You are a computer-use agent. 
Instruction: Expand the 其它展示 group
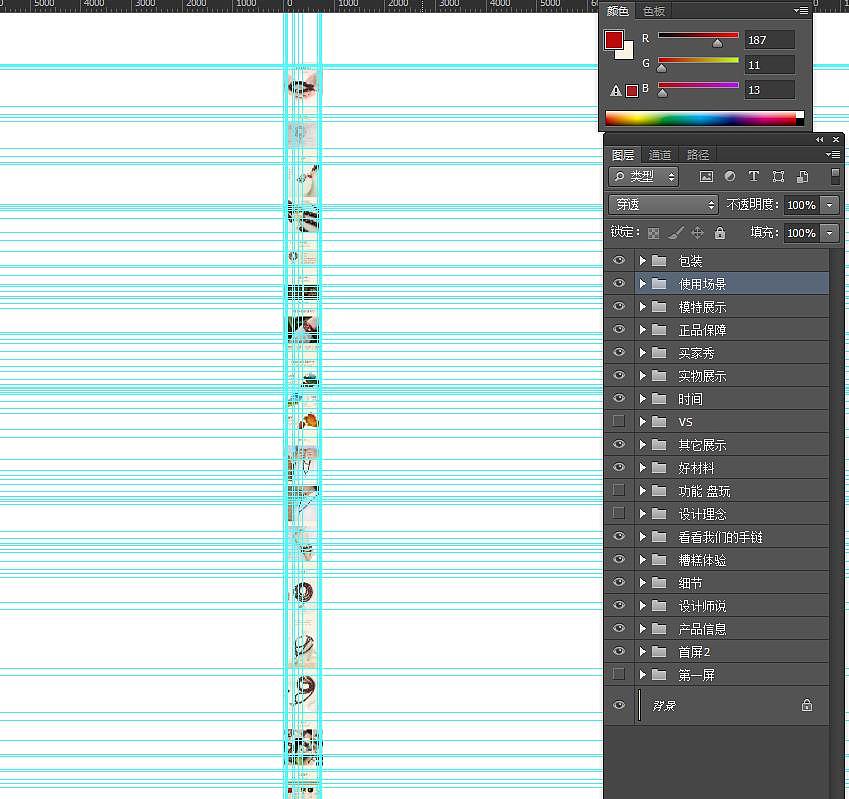click(x=643, y=445)
